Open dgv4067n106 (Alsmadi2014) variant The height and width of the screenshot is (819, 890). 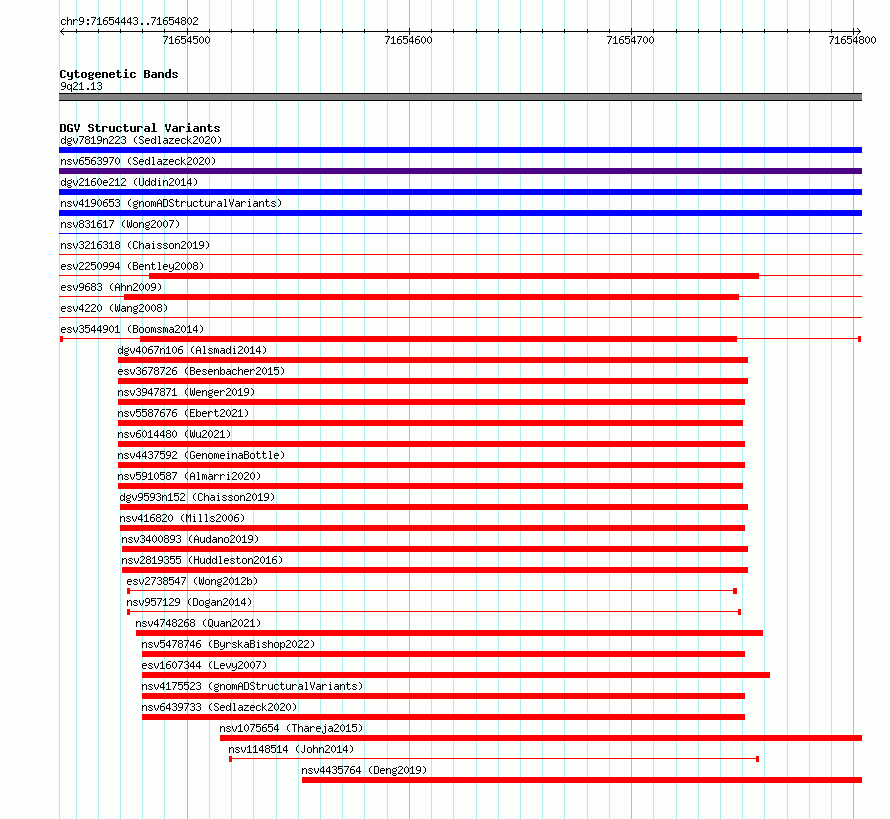click(x=192, y=350)
